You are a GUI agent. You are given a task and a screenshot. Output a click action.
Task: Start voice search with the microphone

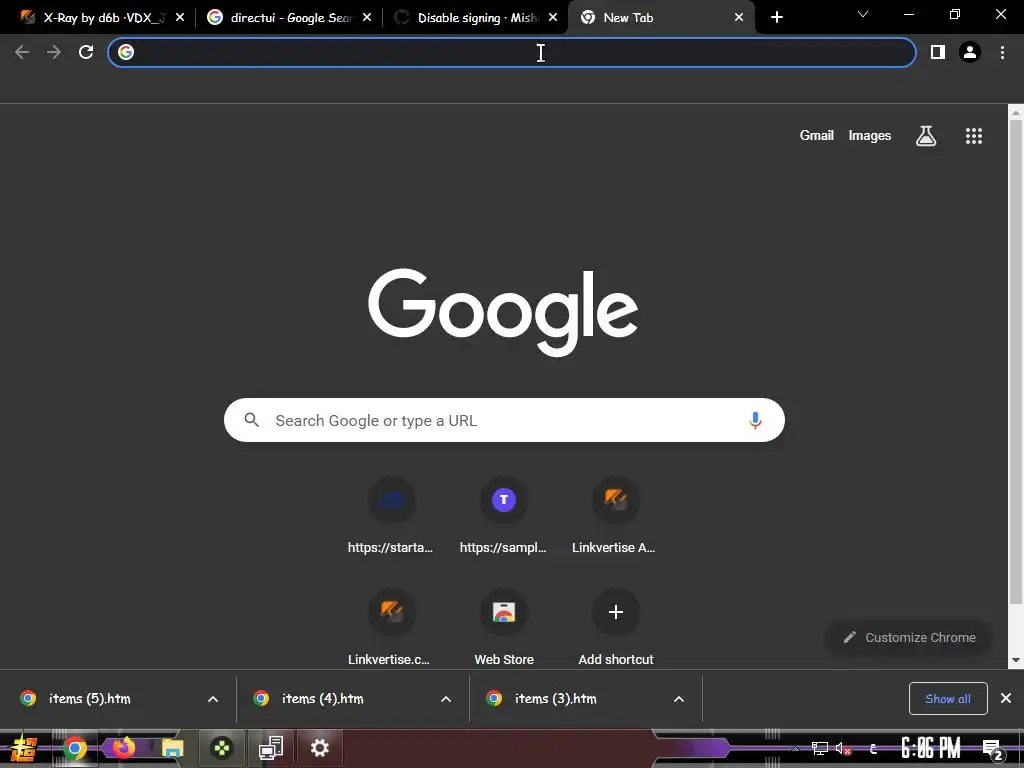[755, 420]
